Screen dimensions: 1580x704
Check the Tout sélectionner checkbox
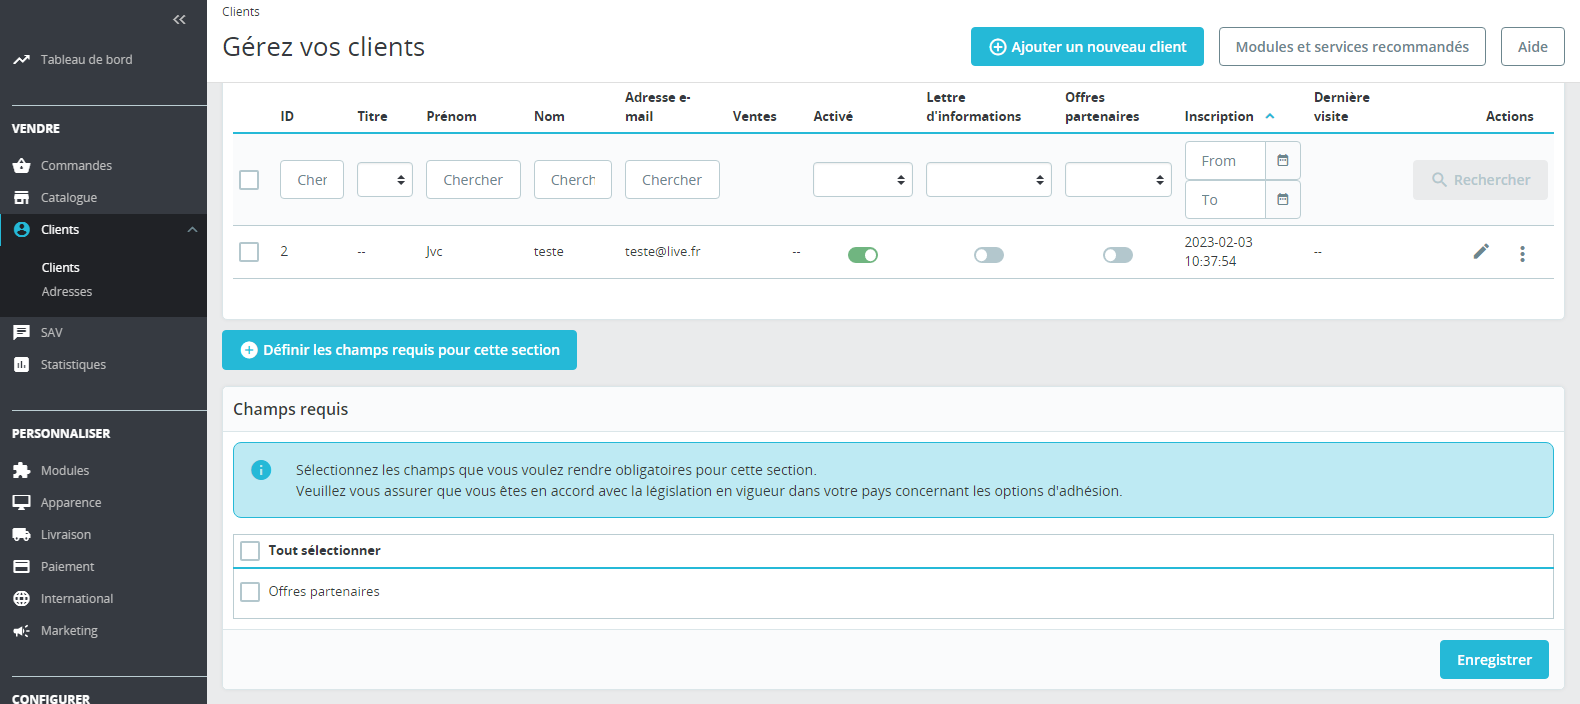tap(250, 551)
